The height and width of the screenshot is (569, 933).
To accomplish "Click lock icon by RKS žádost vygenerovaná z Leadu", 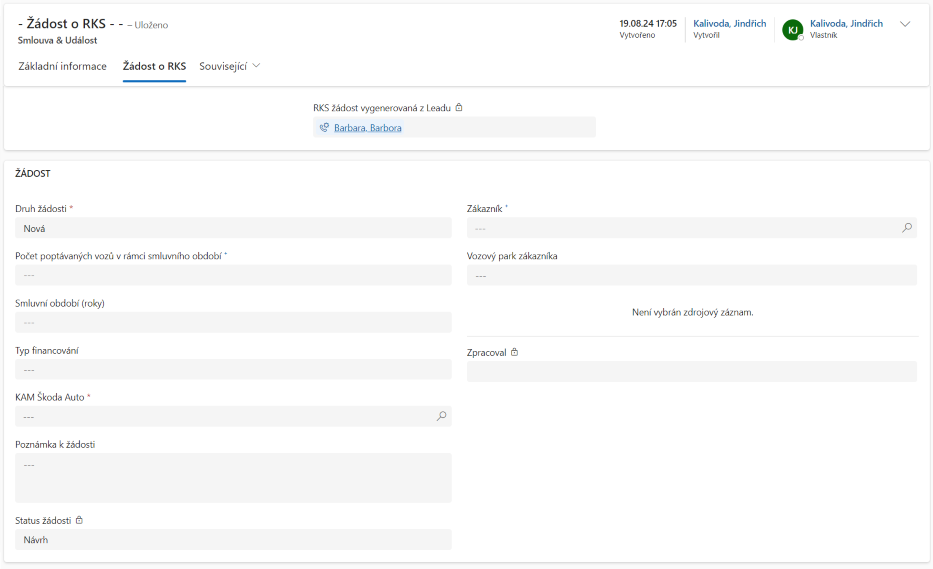I will click(459, 107).
